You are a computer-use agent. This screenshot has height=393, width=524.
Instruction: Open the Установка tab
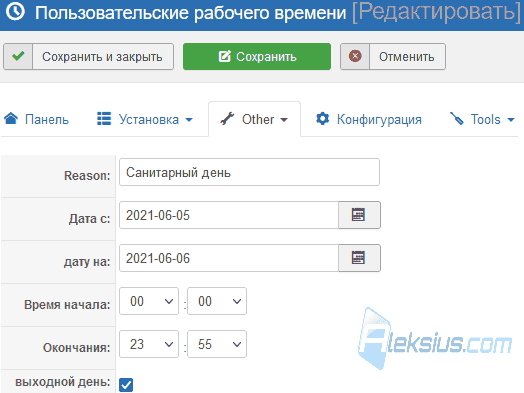point(145,119)
